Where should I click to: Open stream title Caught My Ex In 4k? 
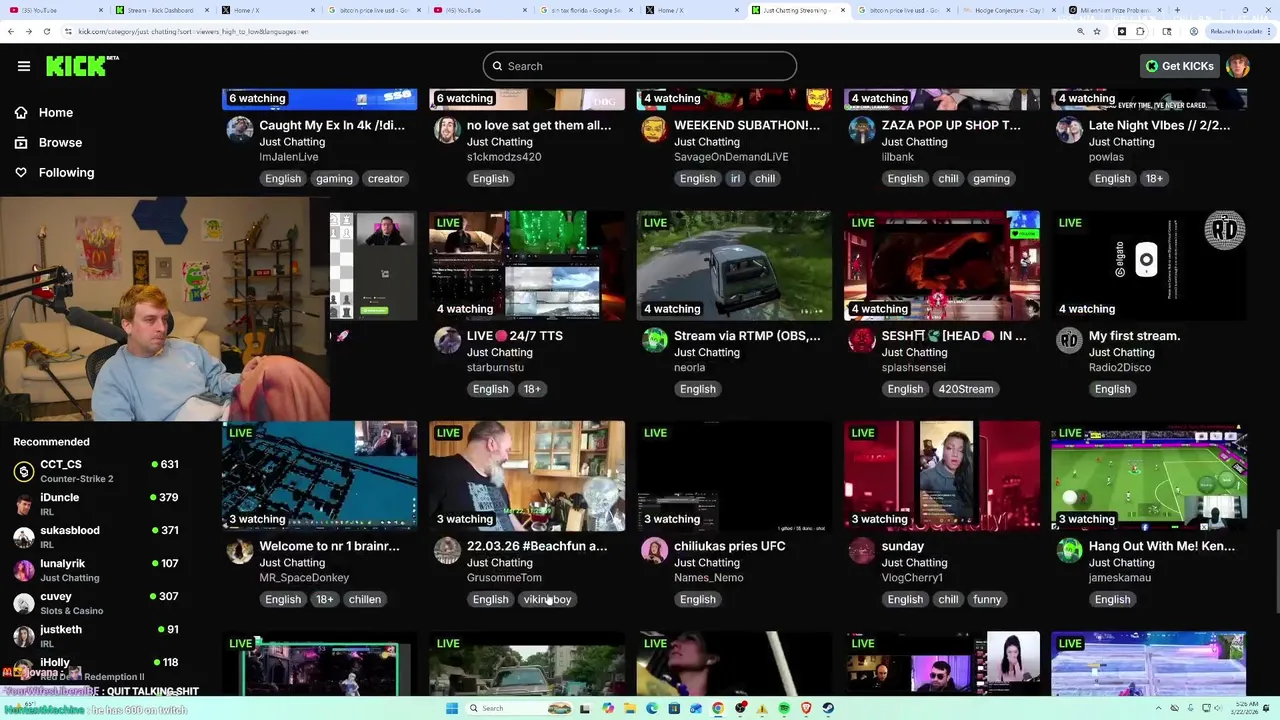tap(332, 125)
